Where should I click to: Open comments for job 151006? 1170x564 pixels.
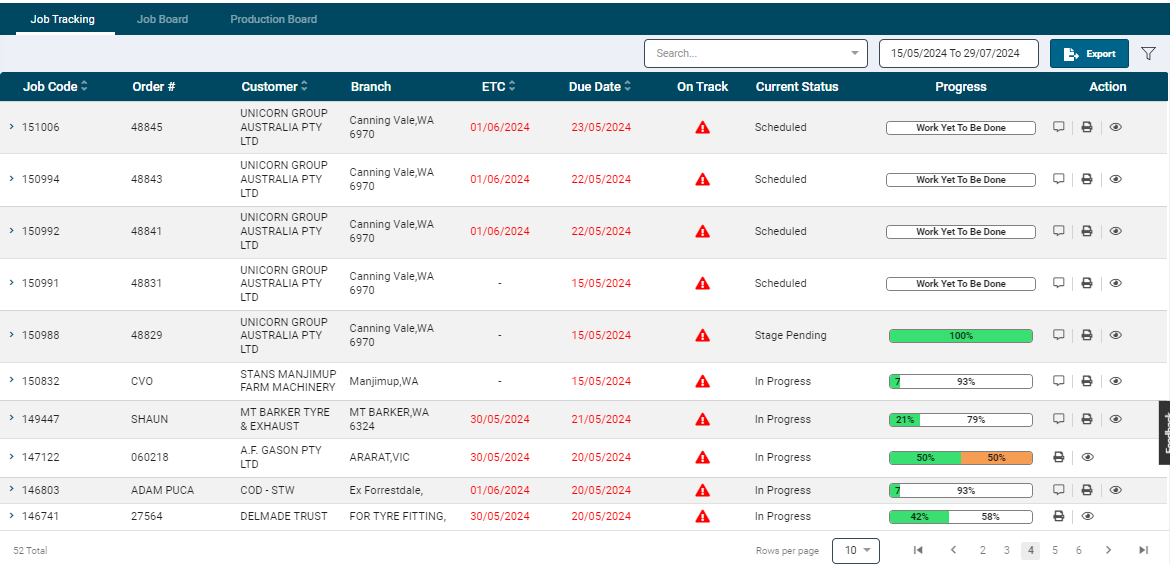[1058, 127]
